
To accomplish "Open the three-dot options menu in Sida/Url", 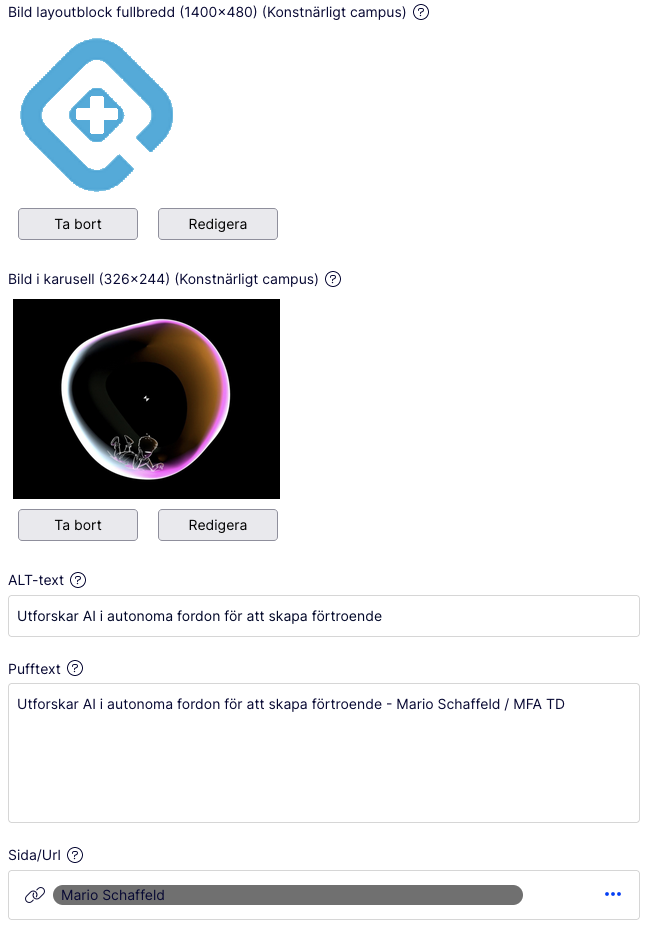I will coord(613,894).
